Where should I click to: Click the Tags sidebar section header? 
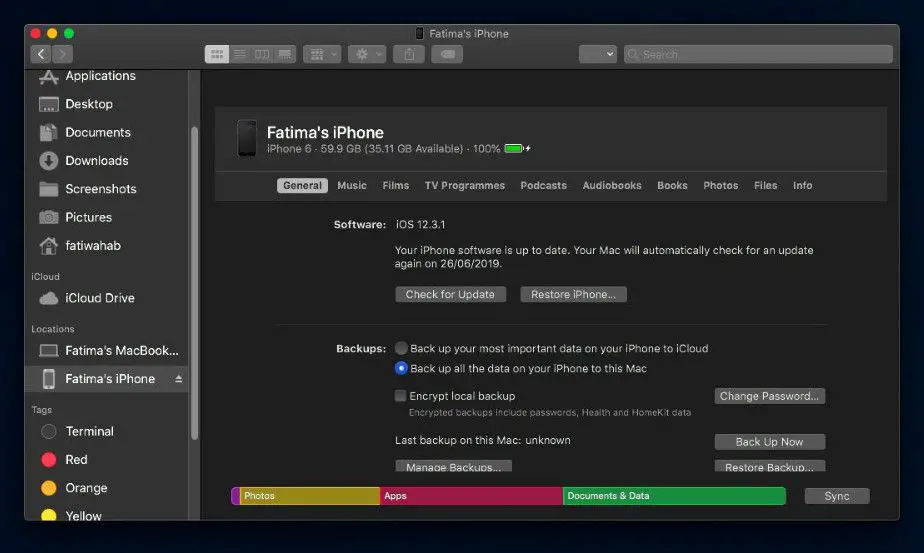pos(41,410)
